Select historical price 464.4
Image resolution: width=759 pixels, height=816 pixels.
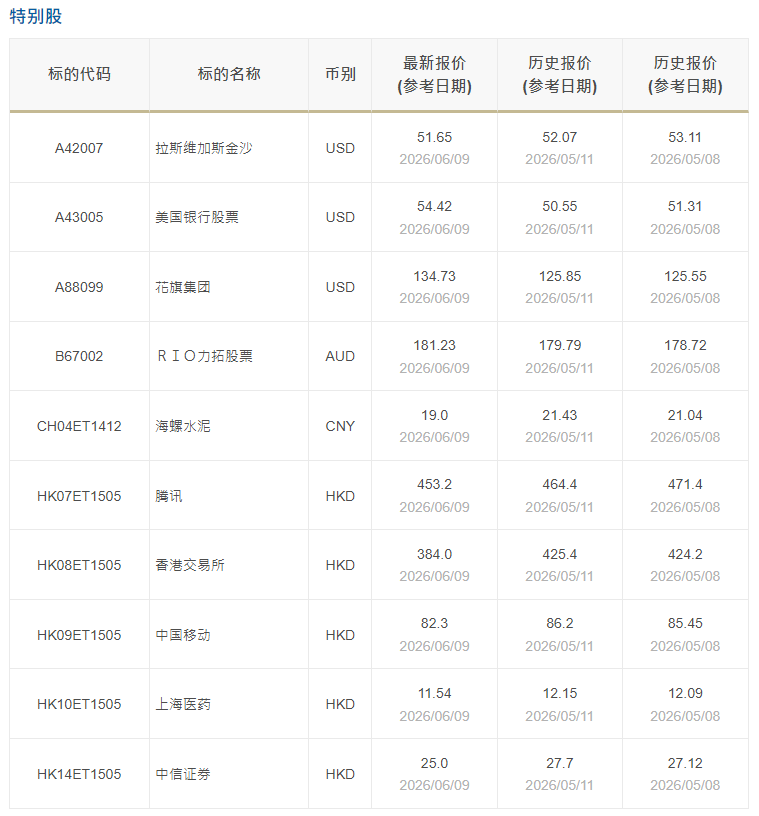pos(560,484)
